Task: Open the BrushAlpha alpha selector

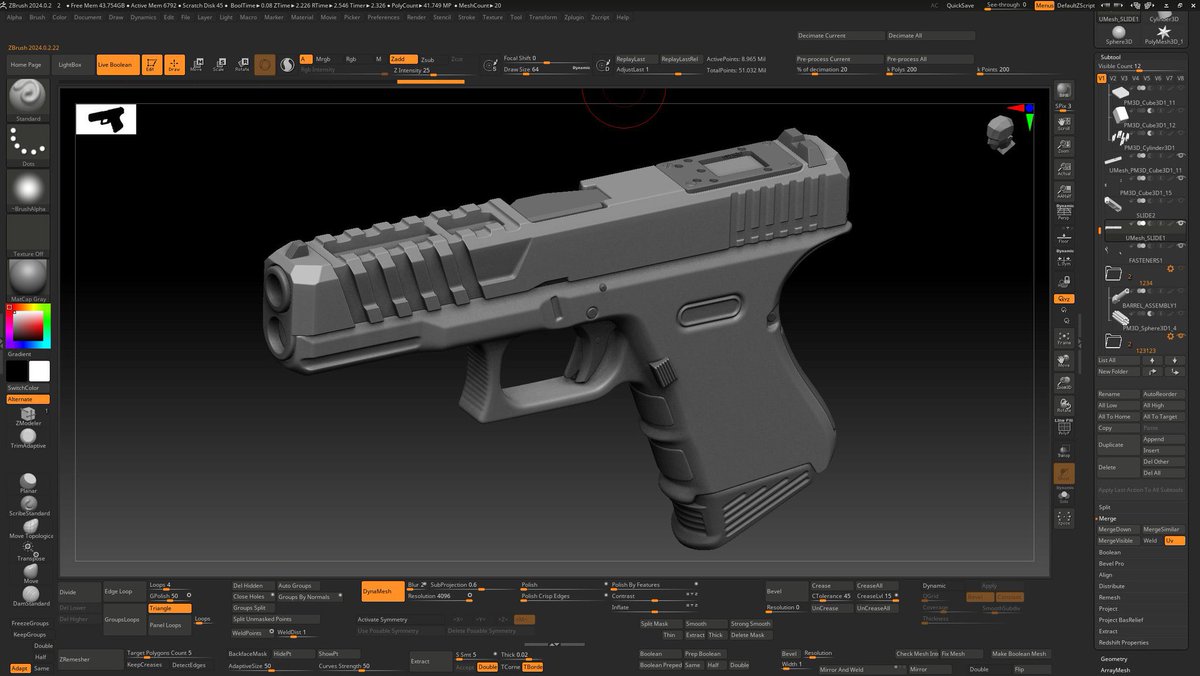Action: (x=28, y=190)
